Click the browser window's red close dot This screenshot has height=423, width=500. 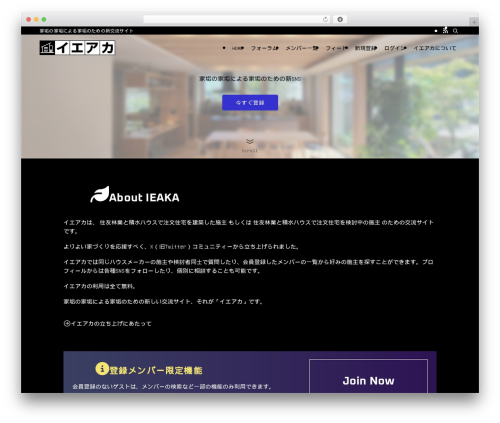(29, 19)
